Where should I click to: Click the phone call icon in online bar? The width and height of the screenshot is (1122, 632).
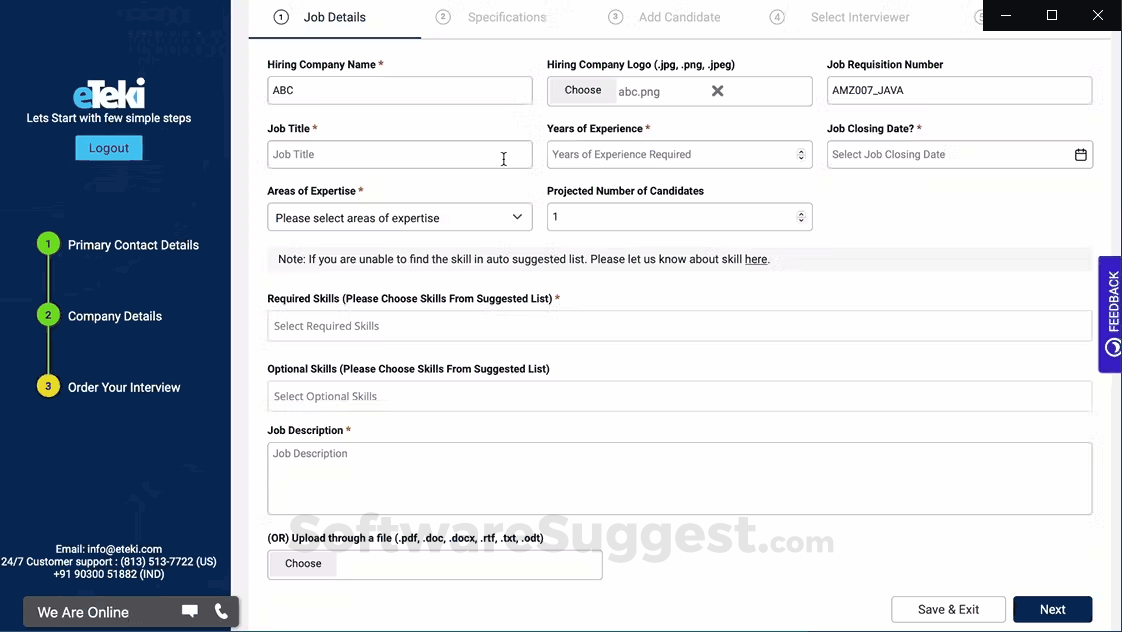coord(222,611)
